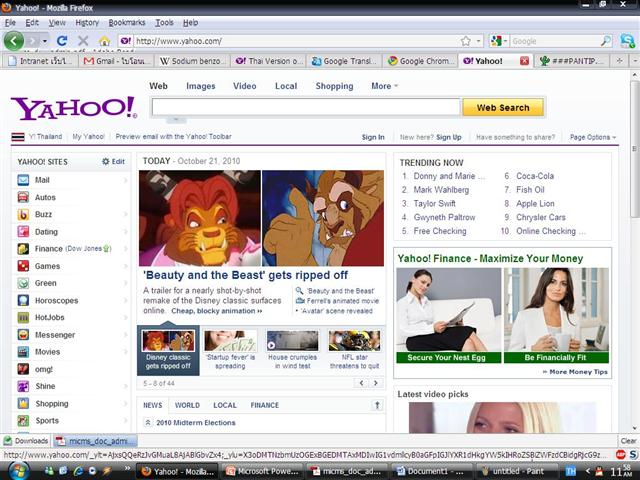Open the omg! site icon
Viewport: 640px width, 480px height.
[x=23, y=369]
